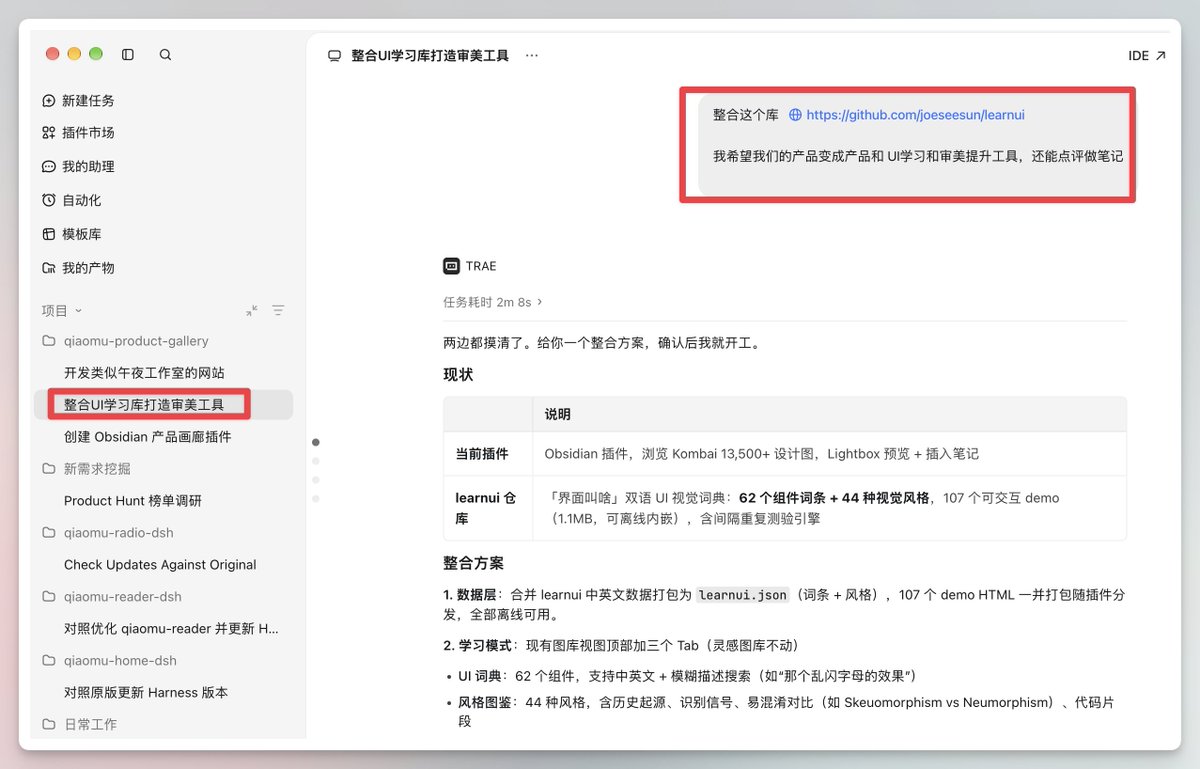The width and height of the screenshot is (1200, 769).
Task: Click the TRAE robot avatar icon
Action: [x=452, y=266]
